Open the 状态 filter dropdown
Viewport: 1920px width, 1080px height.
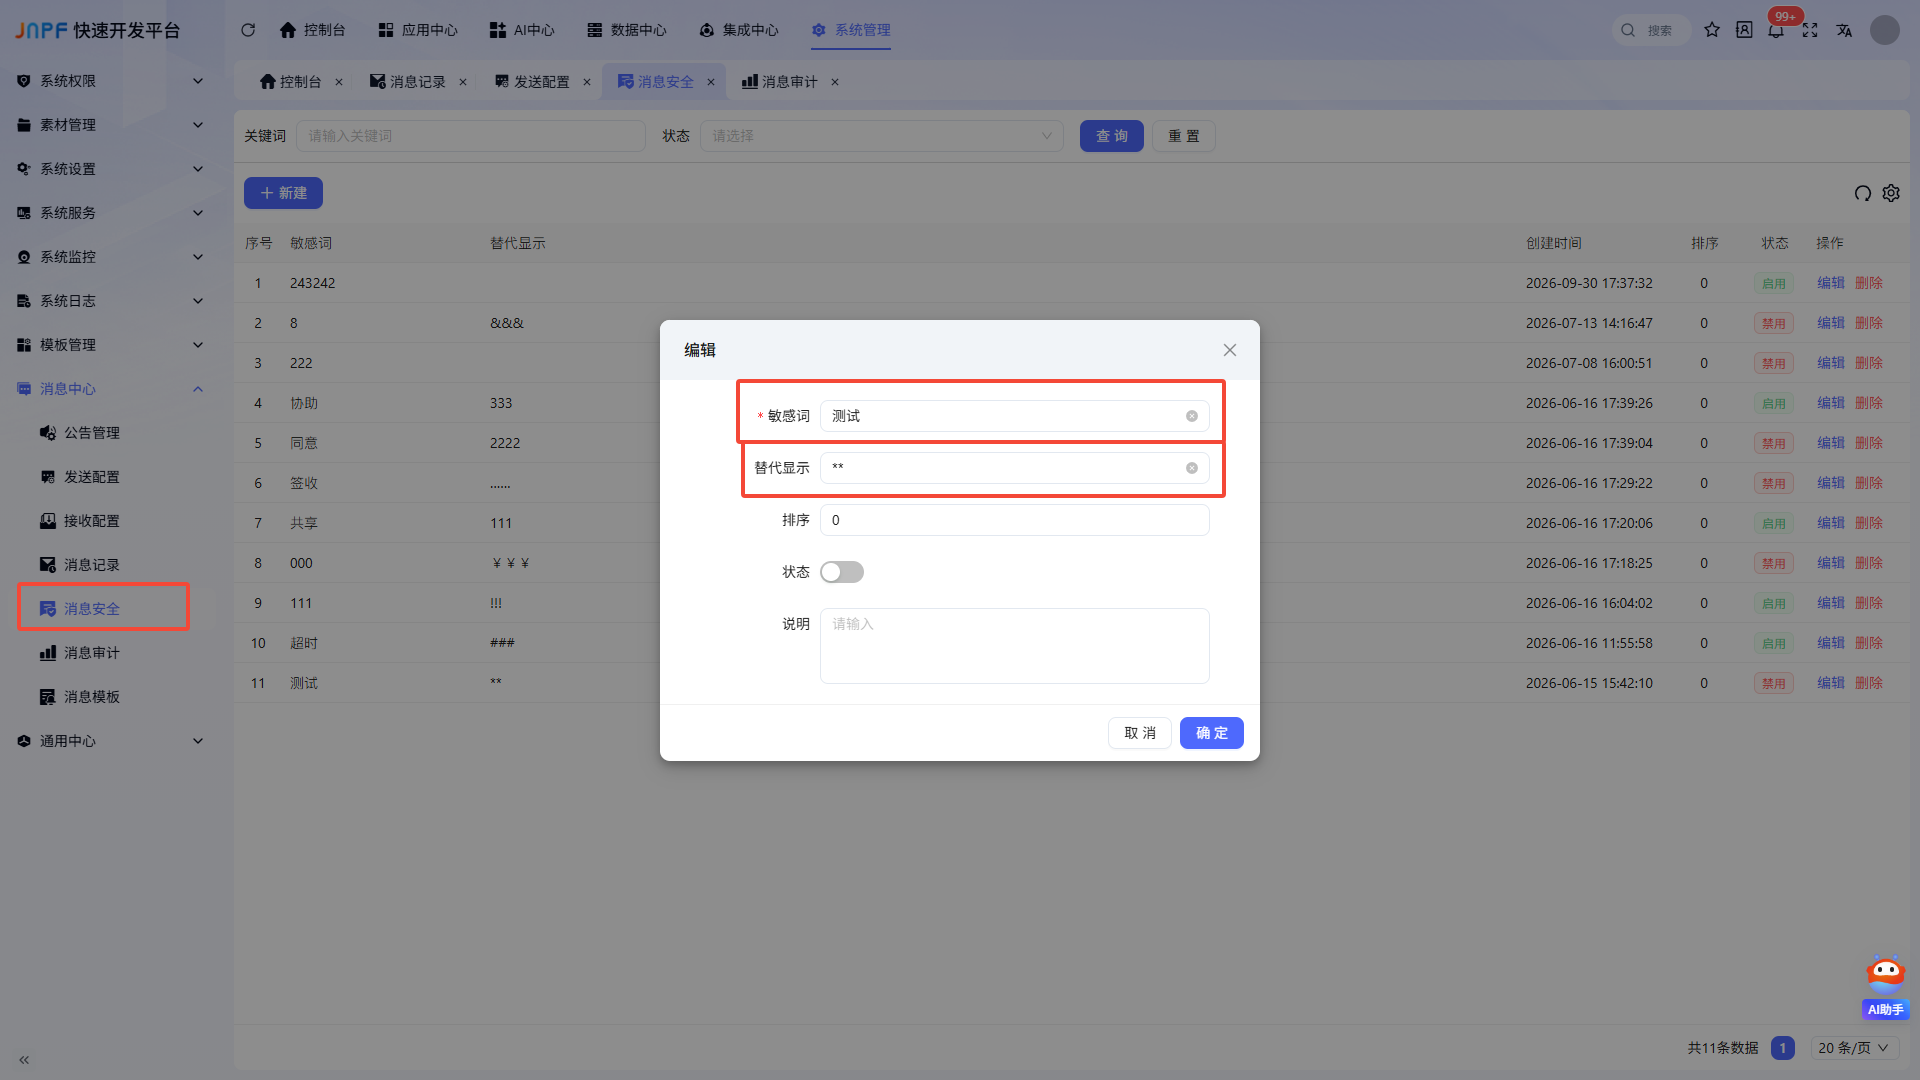(882, 136)
